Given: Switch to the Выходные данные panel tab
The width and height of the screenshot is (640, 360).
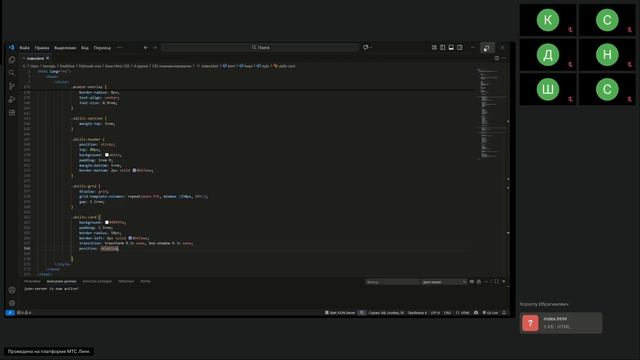Looking at the screenshot, I should [x=61, y=281].
